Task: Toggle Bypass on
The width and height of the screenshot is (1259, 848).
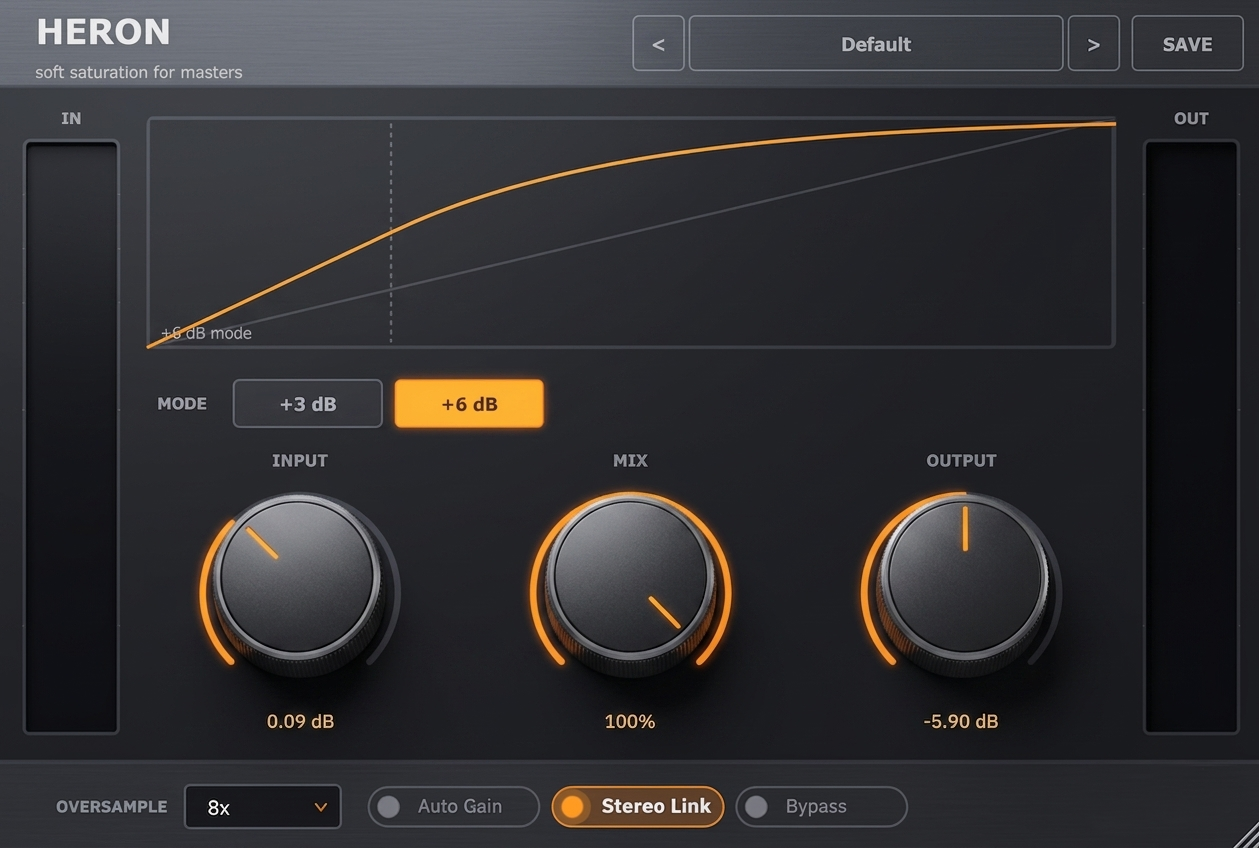Action: click(822, 806)
